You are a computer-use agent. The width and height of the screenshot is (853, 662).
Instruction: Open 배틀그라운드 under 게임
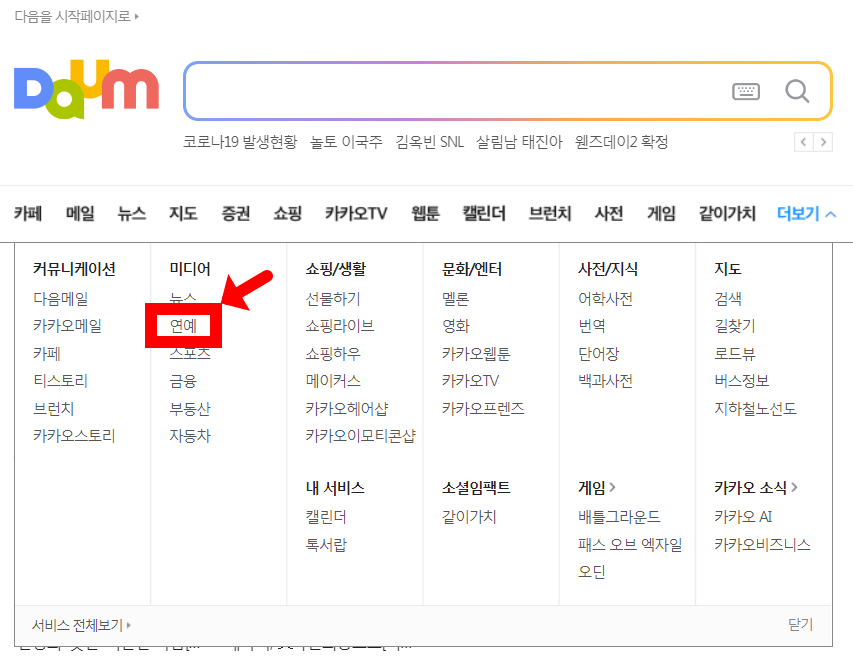coord(619,517)
